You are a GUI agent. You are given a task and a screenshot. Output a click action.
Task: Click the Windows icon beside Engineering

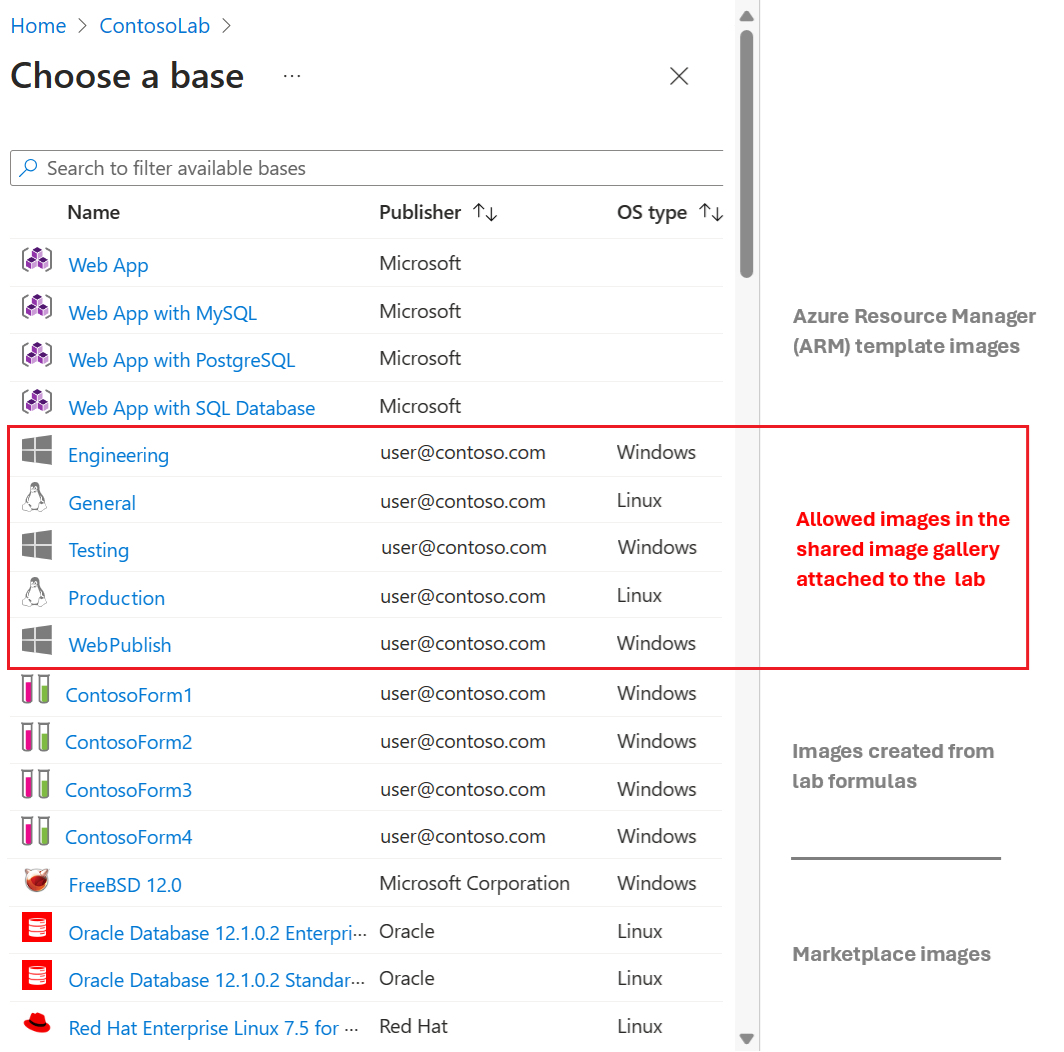coord(37,450)
